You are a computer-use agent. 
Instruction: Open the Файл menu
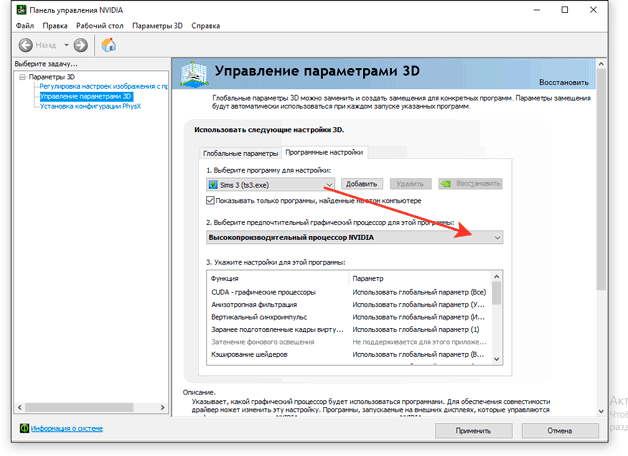point(25,26)
